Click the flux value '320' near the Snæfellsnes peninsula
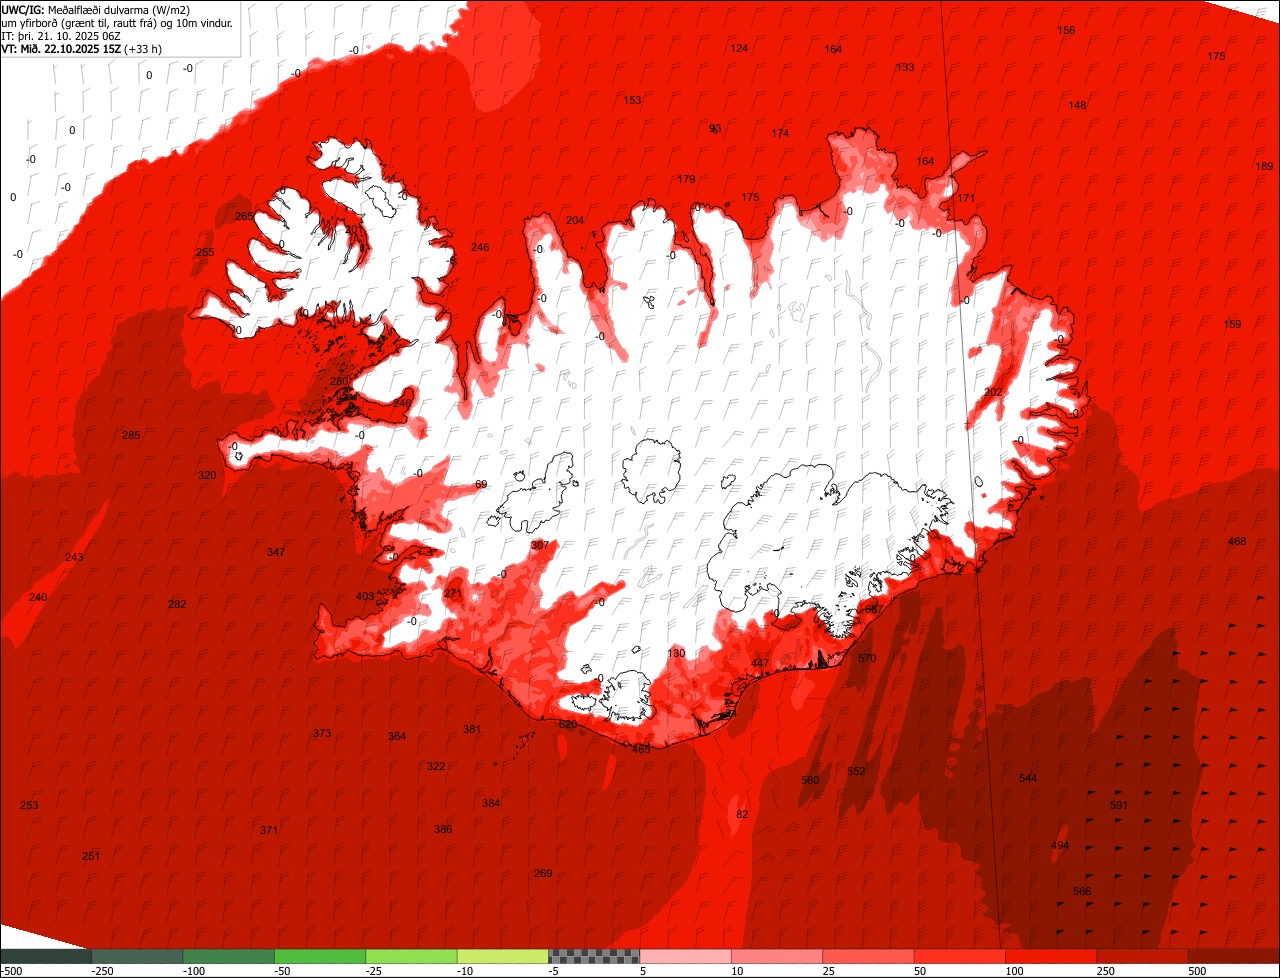 pyautogui.click(x=207, y=475)
